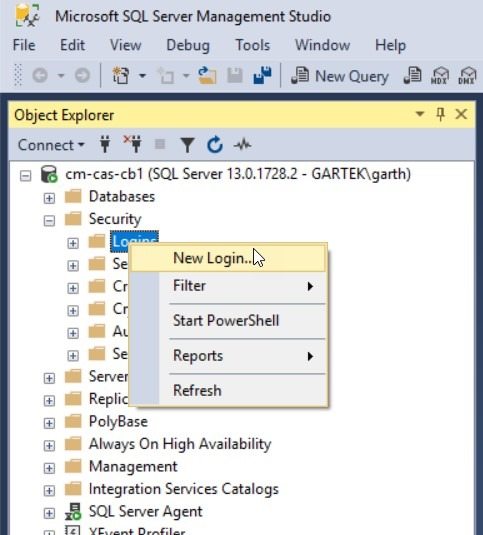Screen dimensions: 483x535
Task: Click the Analysis Services DMX Query icon
Action: (467, 75)
